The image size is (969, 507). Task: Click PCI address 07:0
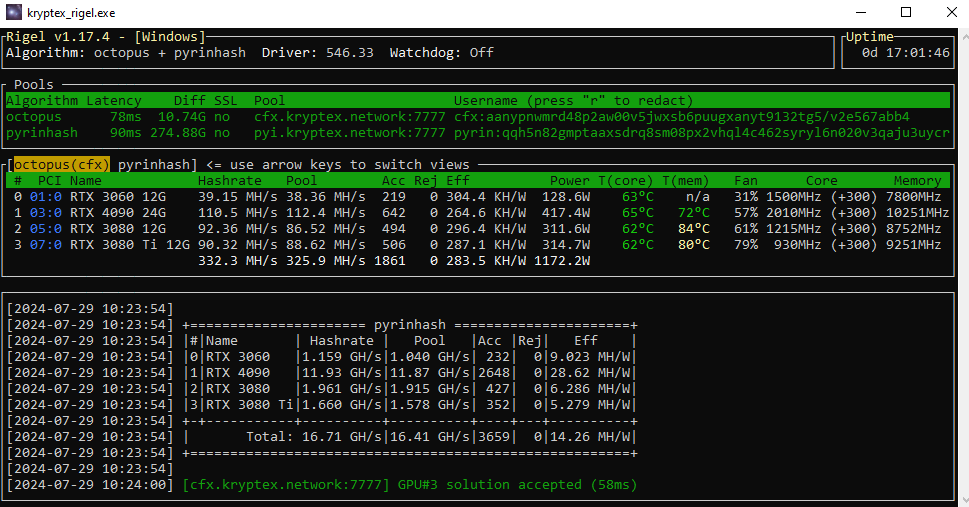pos(46,245)
